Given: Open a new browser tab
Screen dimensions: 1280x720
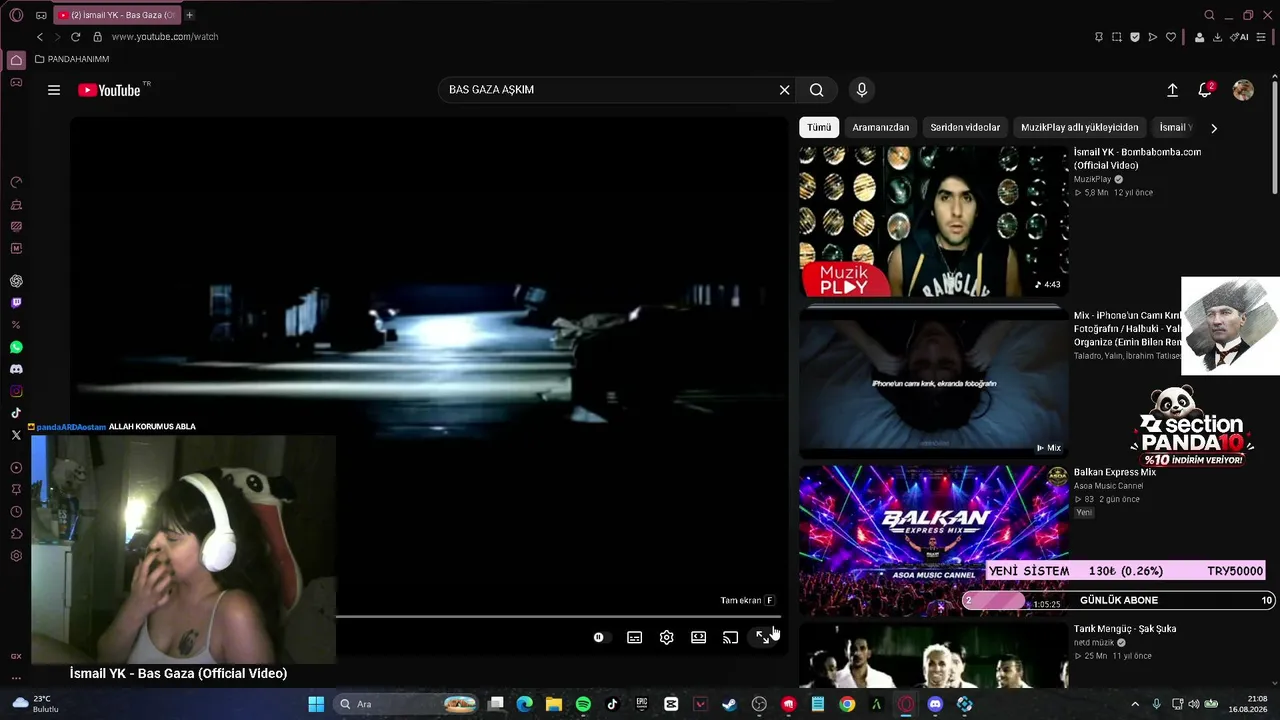Looking at the screenshot, I should [x=189, y=15].
